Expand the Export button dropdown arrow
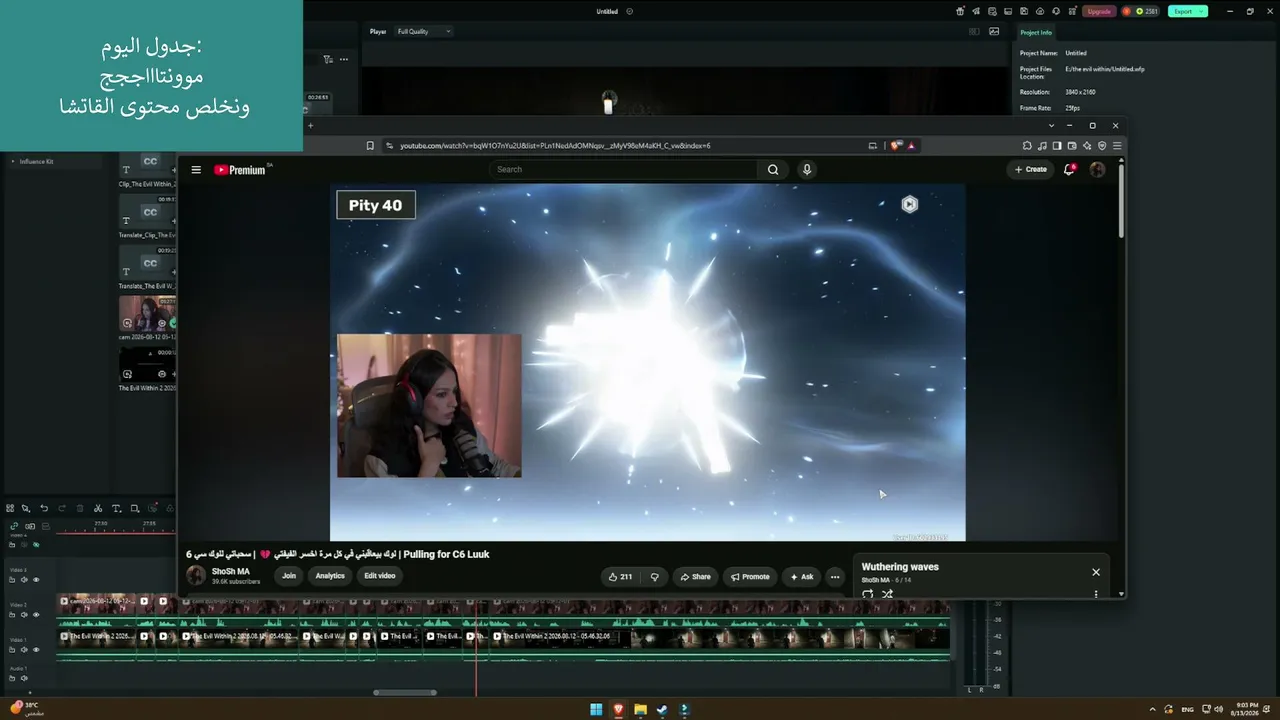This screenshot has height=720, width=1280. [1201, 11]
